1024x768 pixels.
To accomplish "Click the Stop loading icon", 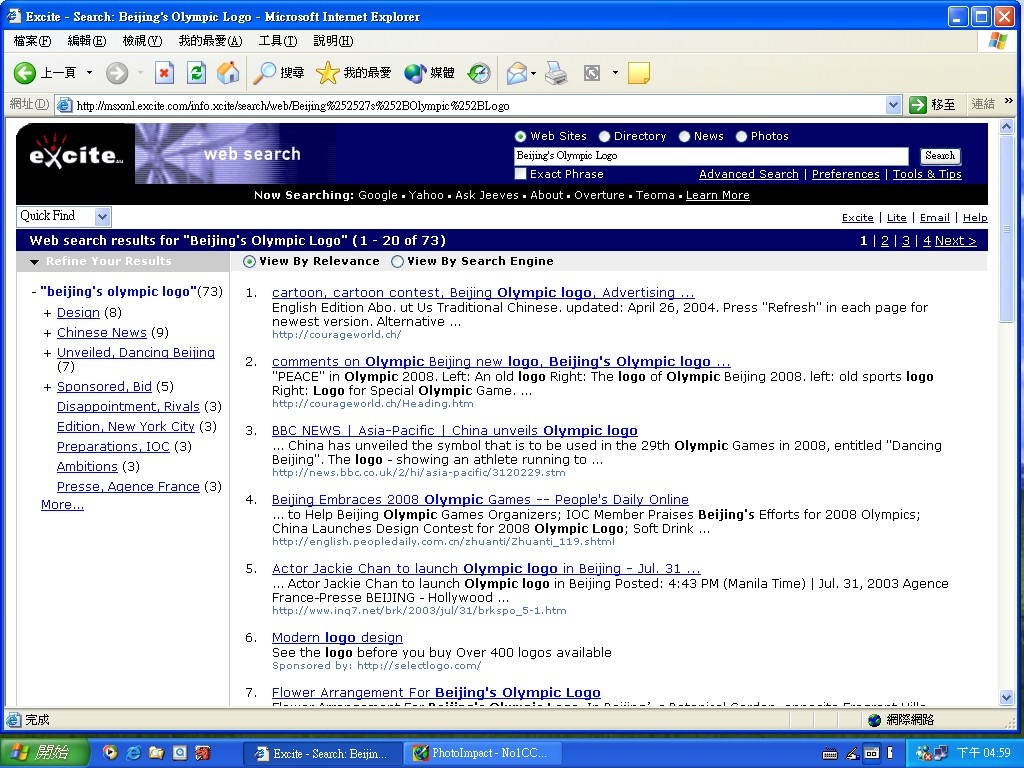I will [x=164, y=72].
